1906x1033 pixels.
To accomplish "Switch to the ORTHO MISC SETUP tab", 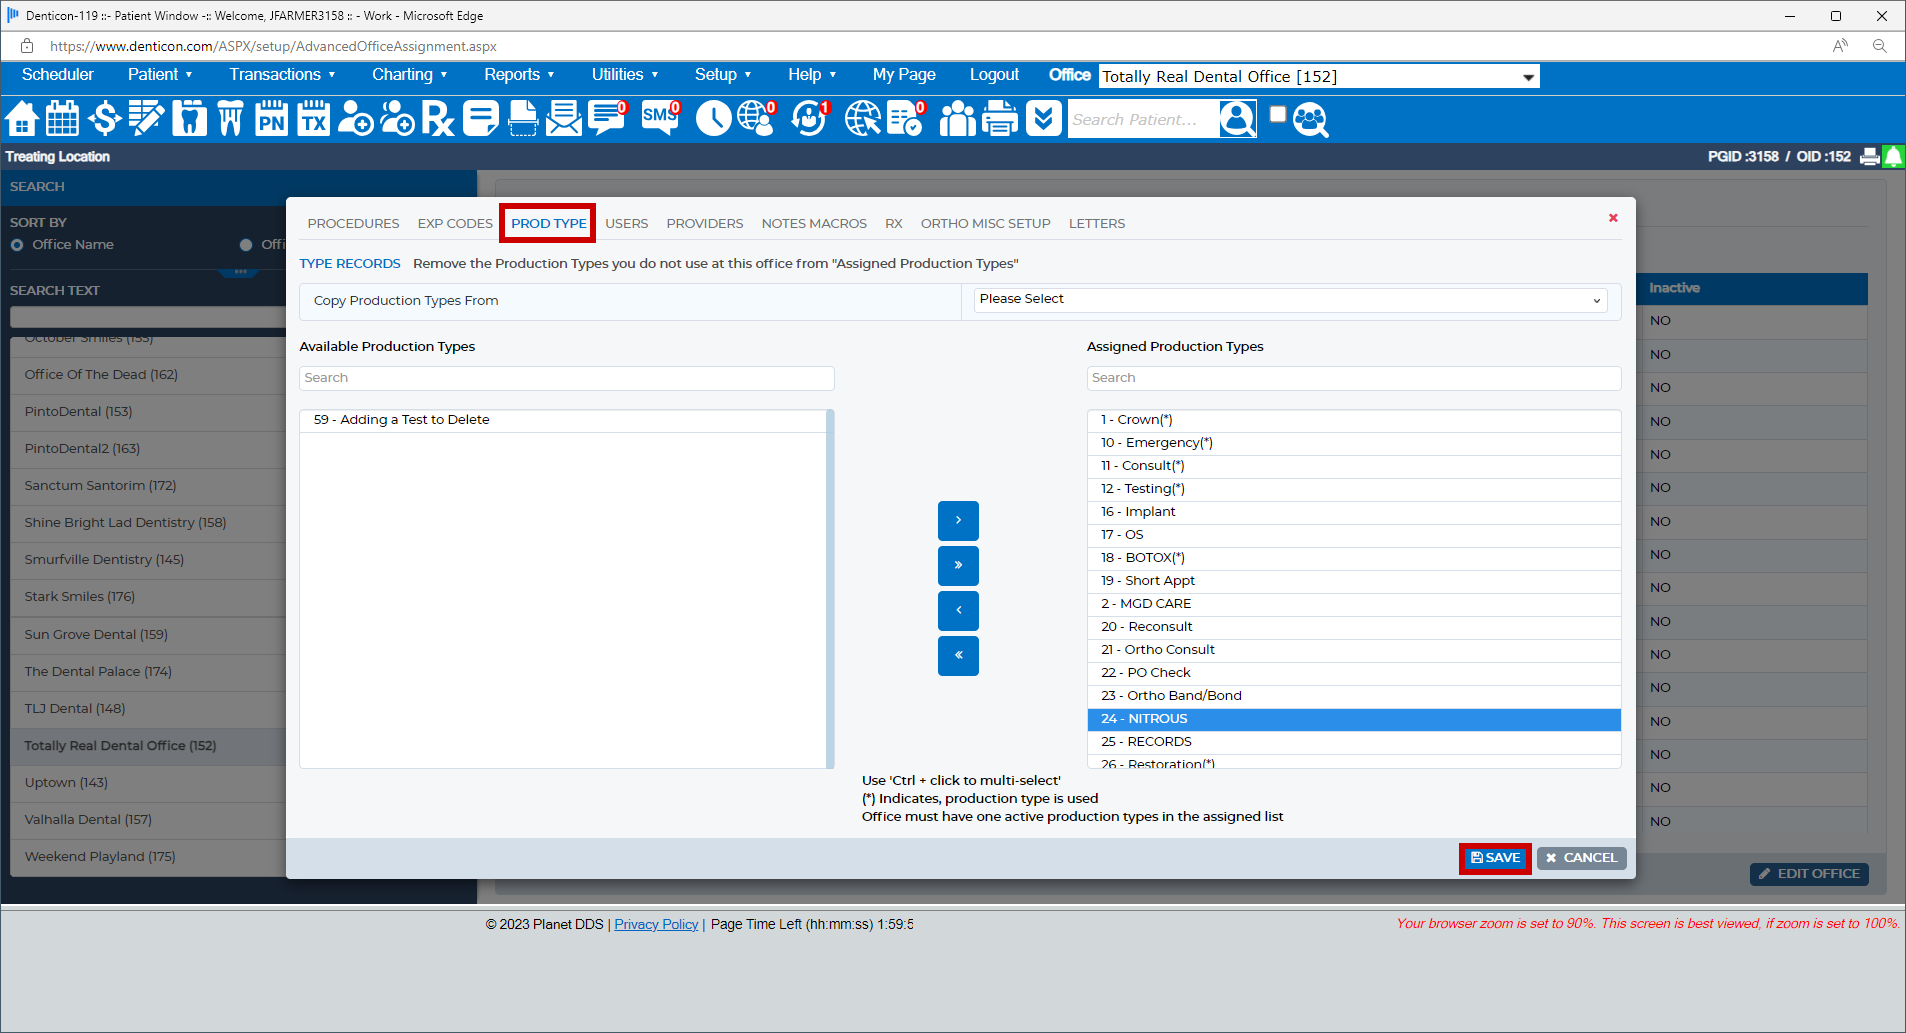I will 986,224.
